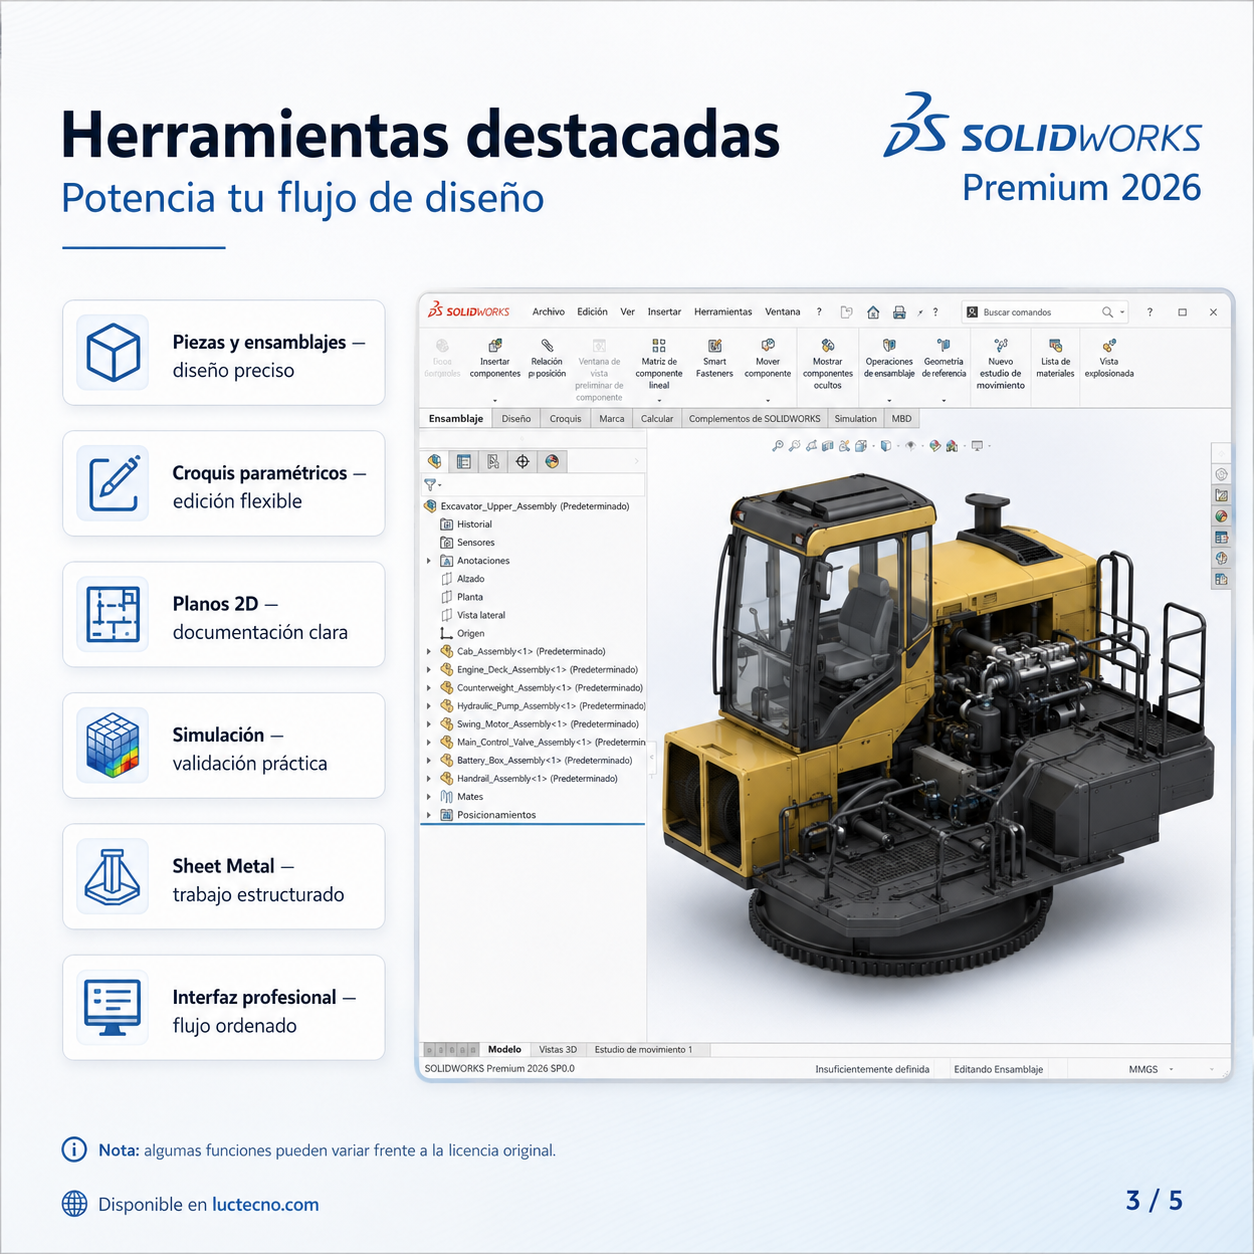Open Matriz de componente lineal

(659, 364)
